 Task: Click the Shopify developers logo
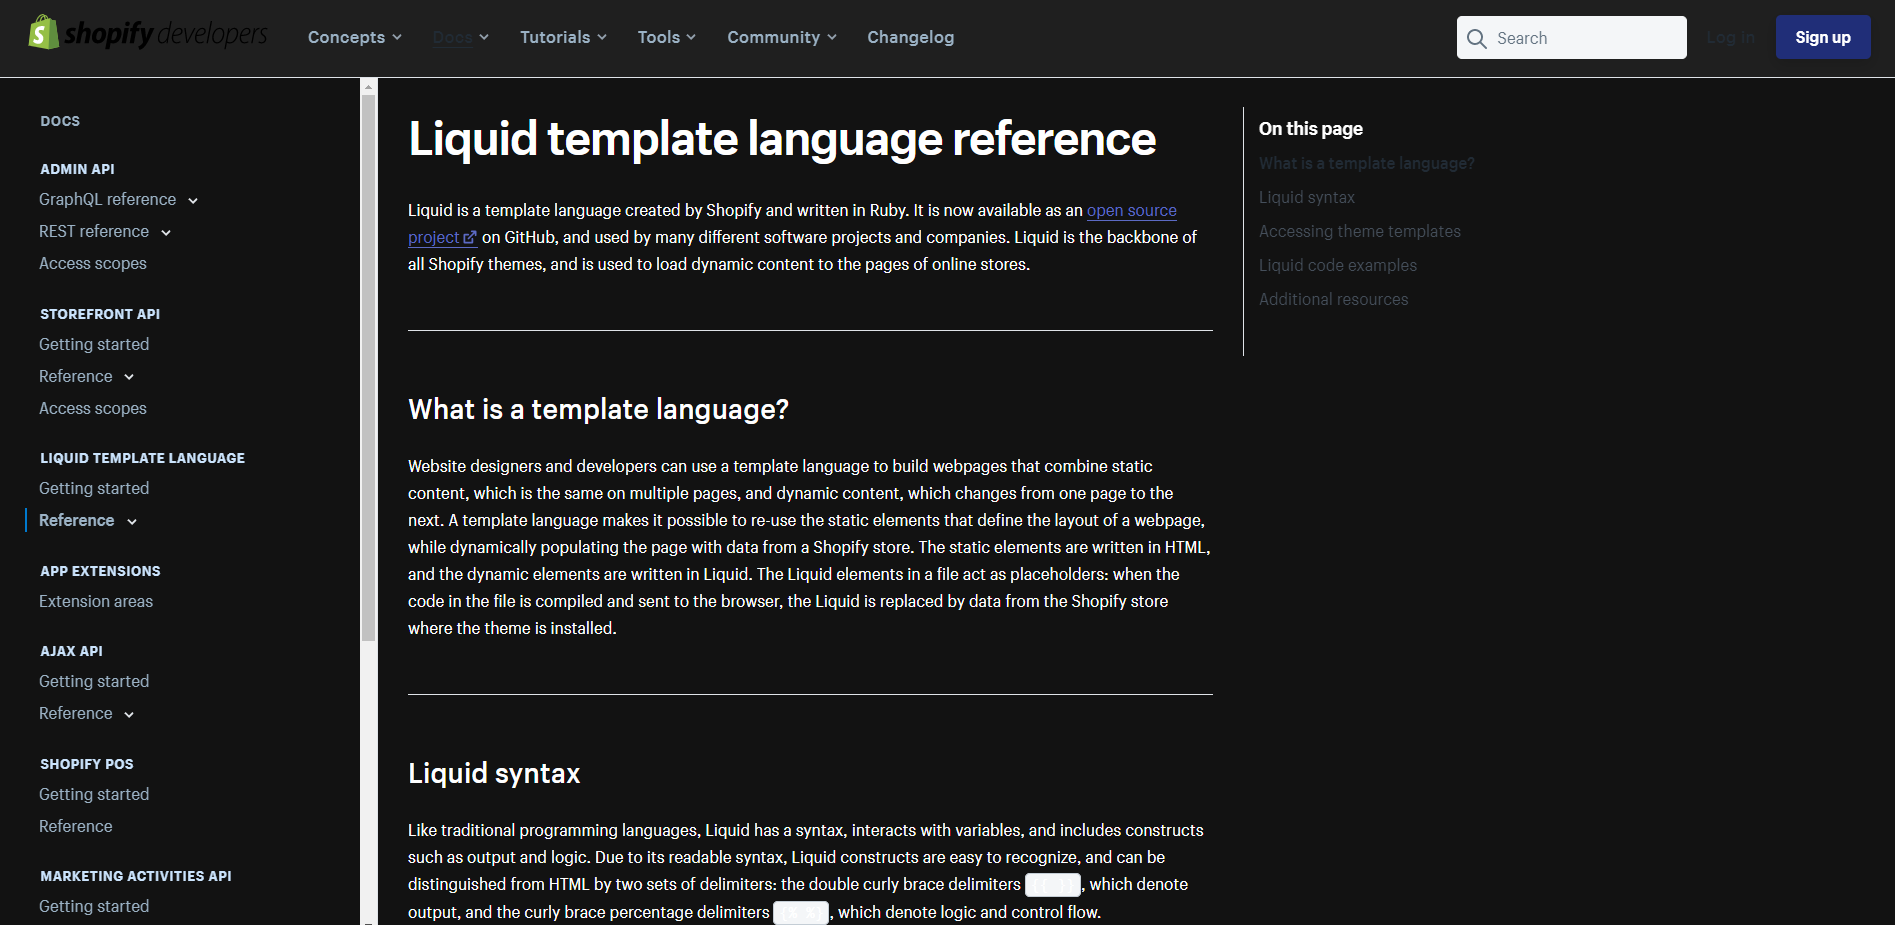click(x=146, y=32)
